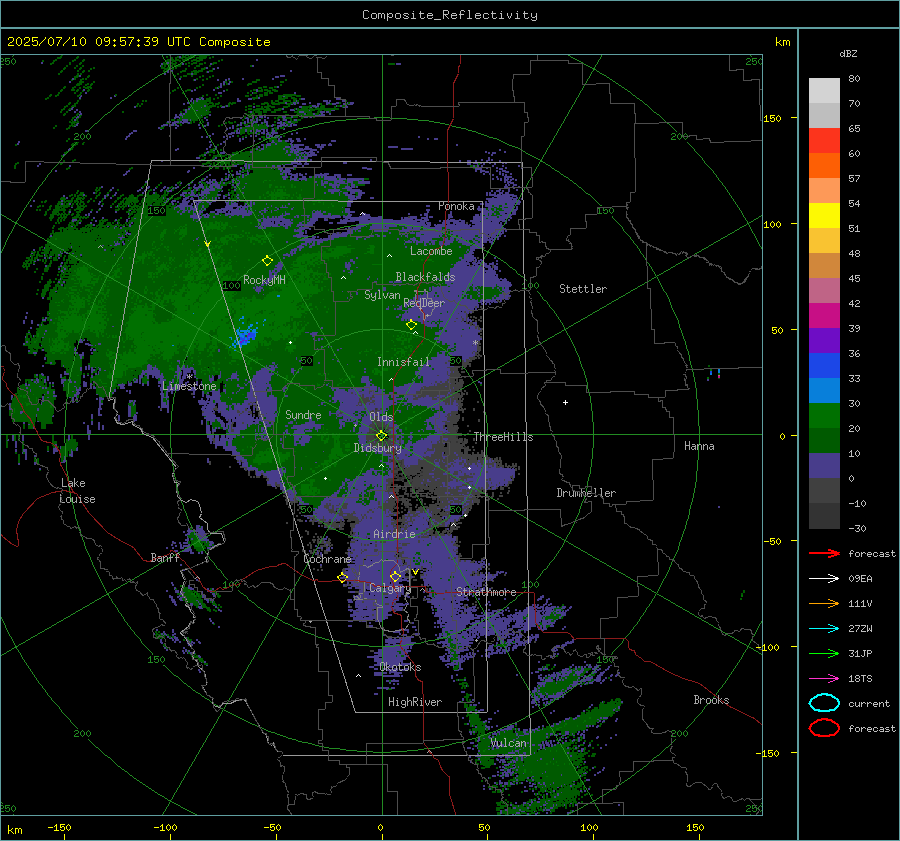Click the Stettler city label
Viewport: 900px width, 841px height.
click(x=583, y=289)
